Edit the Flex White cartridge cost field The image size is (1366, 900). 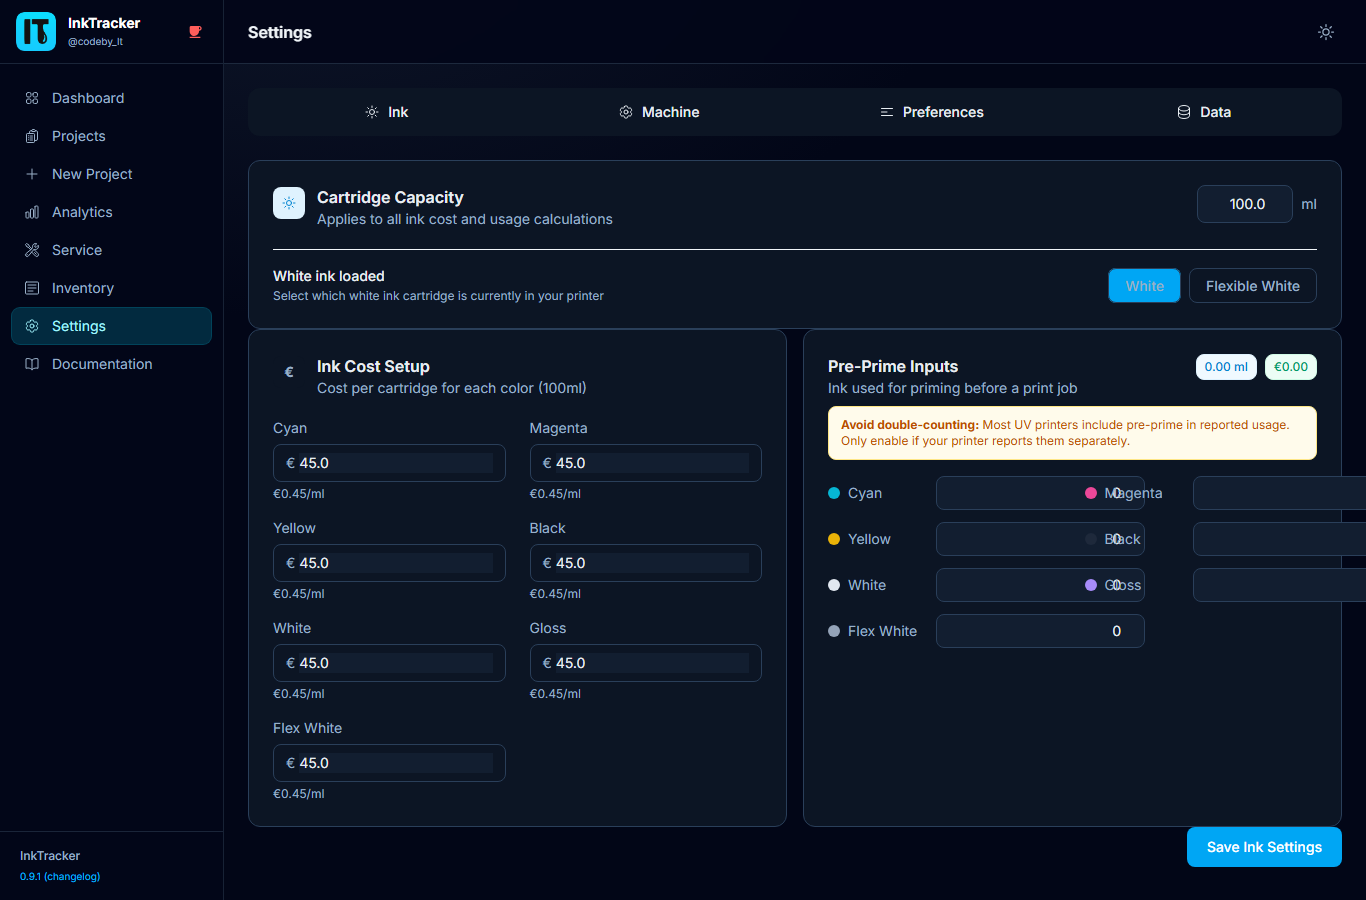[x=389, y=763]
